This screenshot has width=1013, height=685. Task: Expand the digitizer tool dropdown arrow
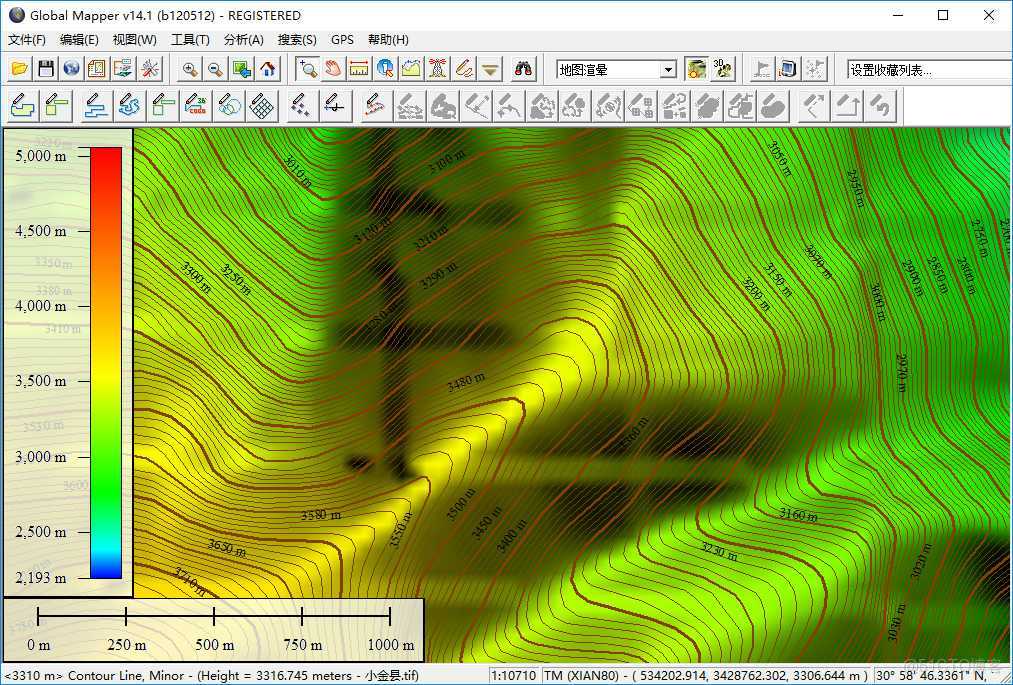click(488, 70)
